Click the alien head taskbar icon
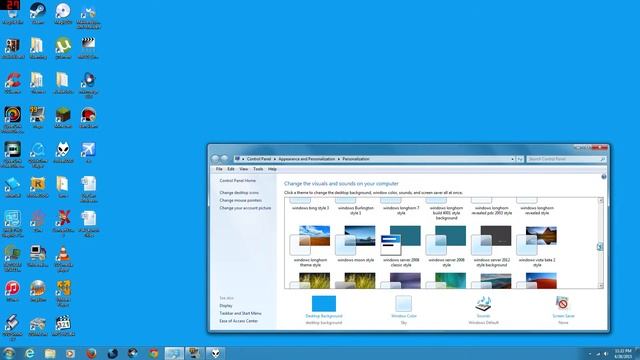Viewport: 640px width, 360px height. [x=215, y=353]
